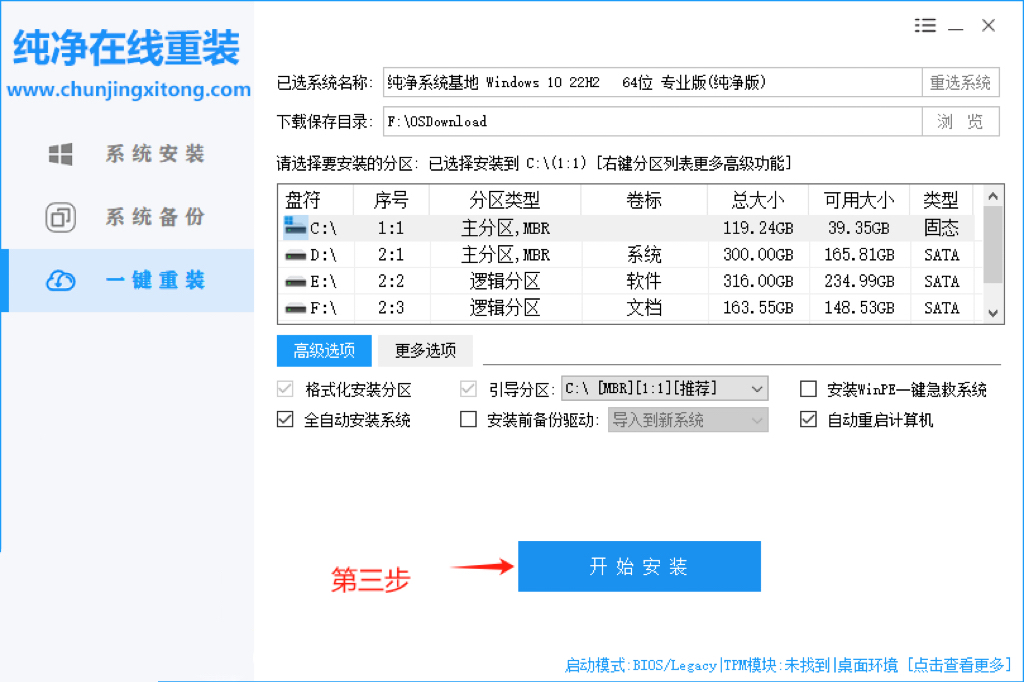Viewport: 1024px width, 682px height.
Task: Click the 300.00GB total size cell
Action: click(x=758, y=255)
